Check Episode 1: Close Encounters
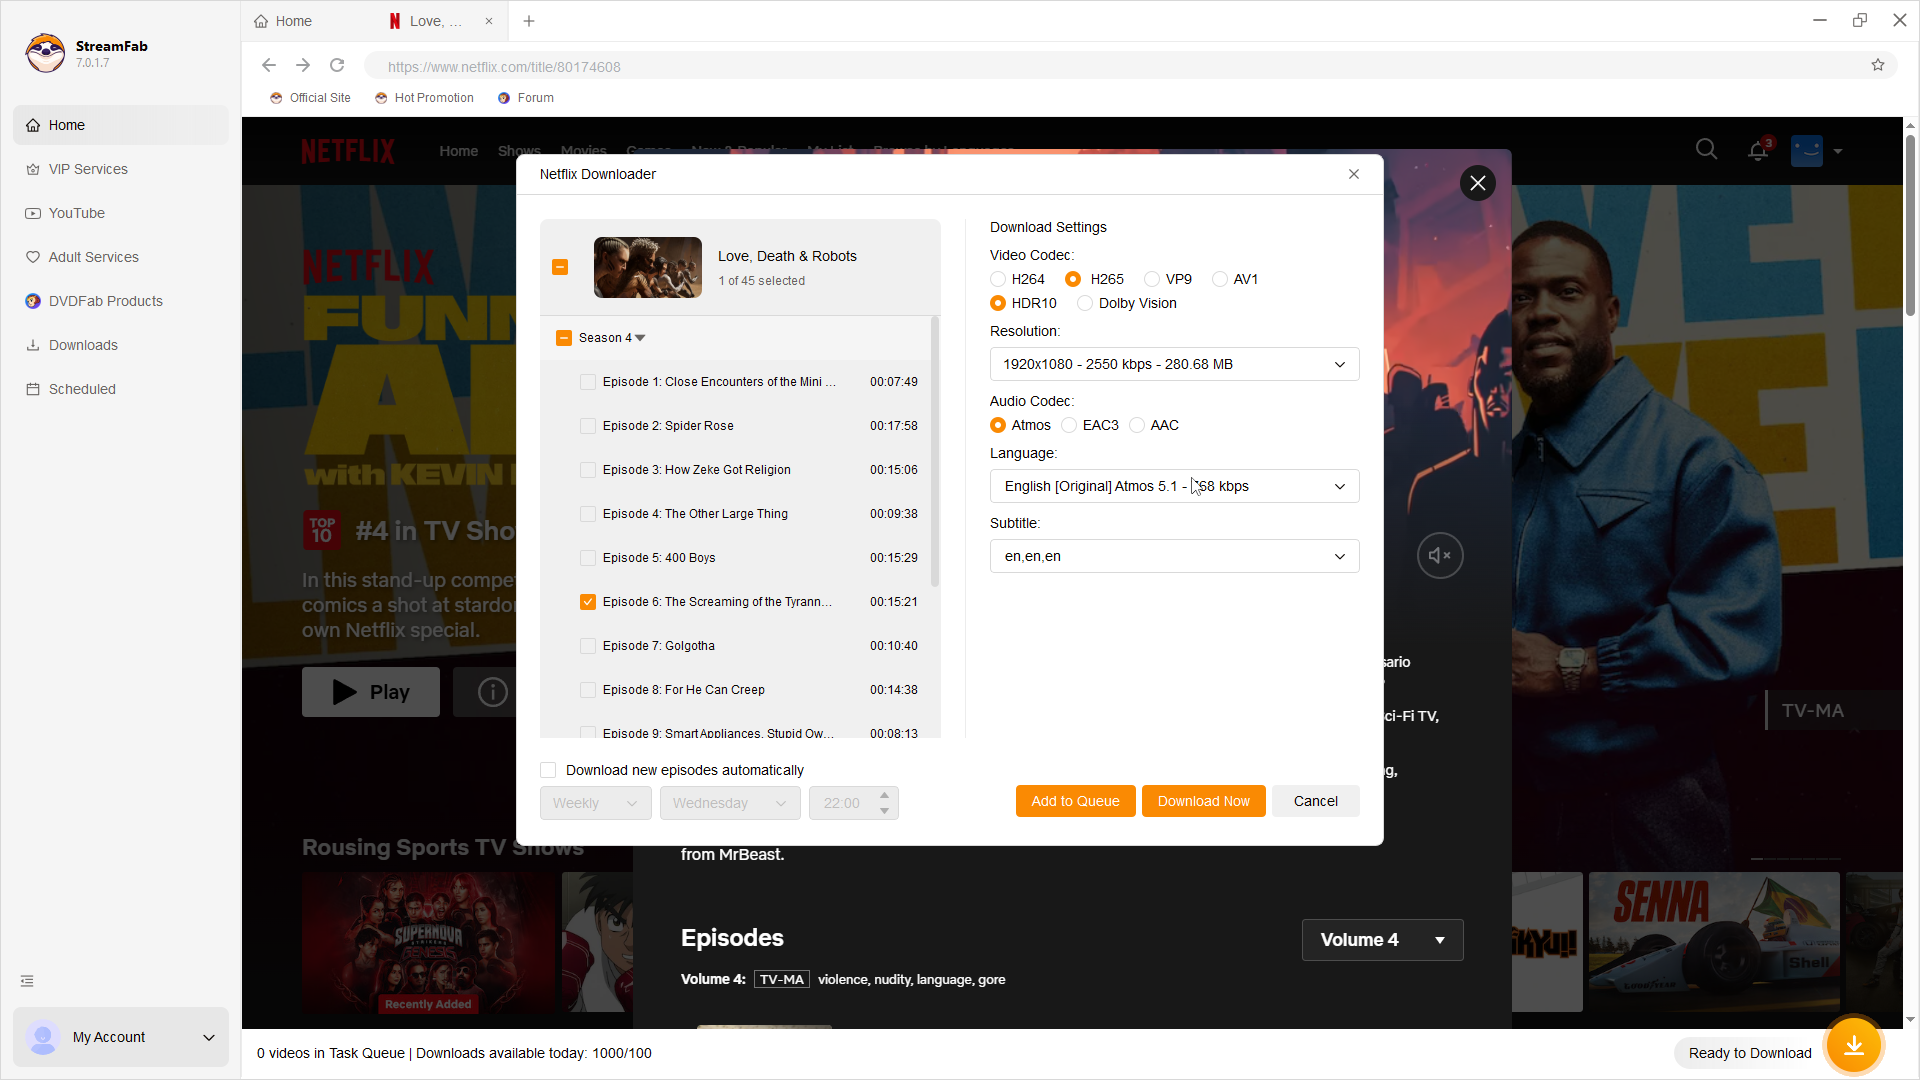The width and height of the screenshot is (1920, 1080). 588,382
